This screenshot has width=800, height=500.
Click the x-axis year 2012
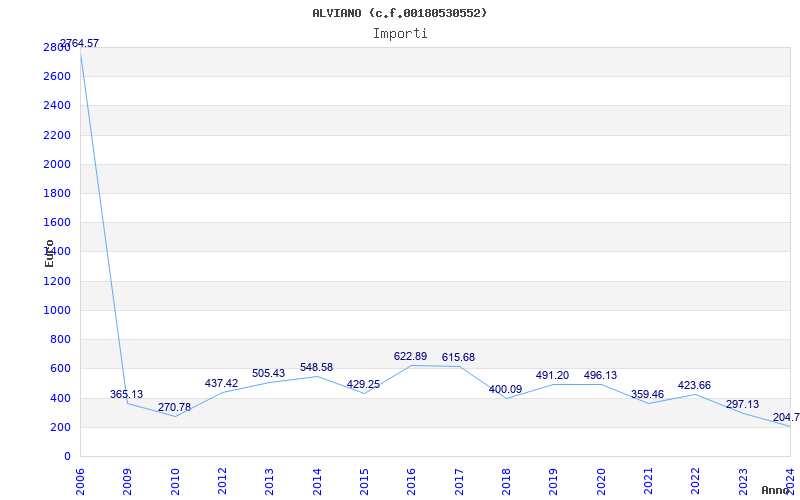pos(222,481)
